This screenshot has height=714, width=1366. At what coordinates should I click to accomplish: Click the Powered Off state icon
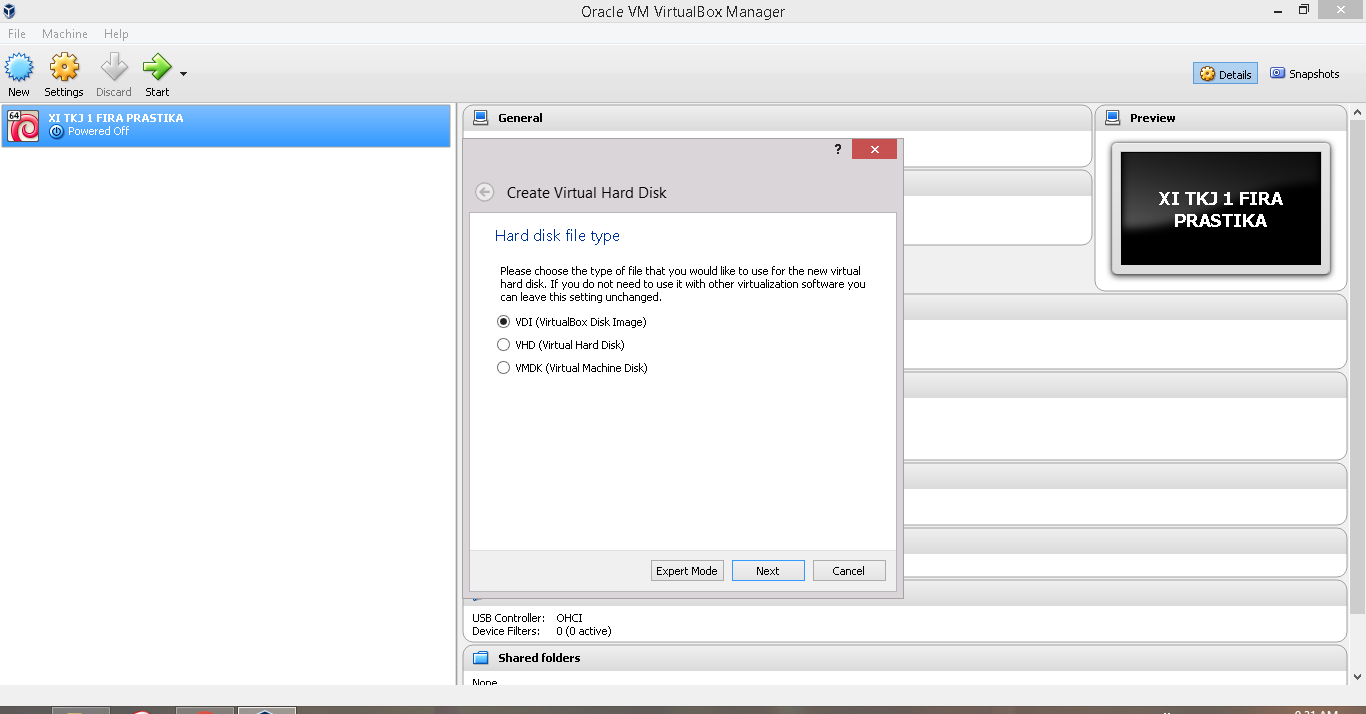tap(56, 131)
